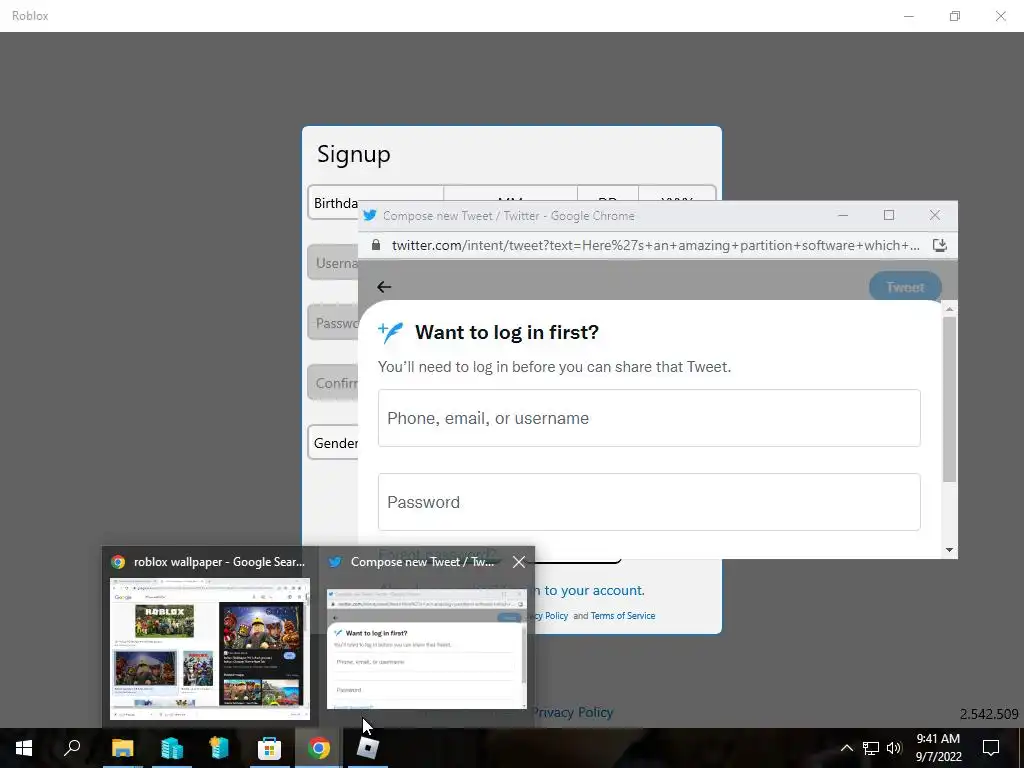
Task: Click the lock icon in Chrome address bar
Action: [376, 245]
